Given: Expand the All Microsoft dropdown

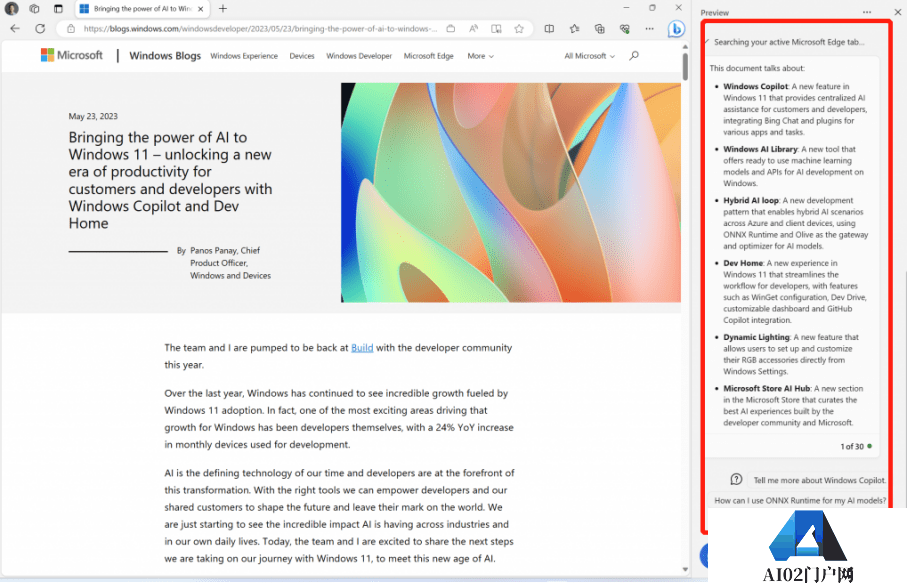Looking at the screenshot, I should [590, 56].
